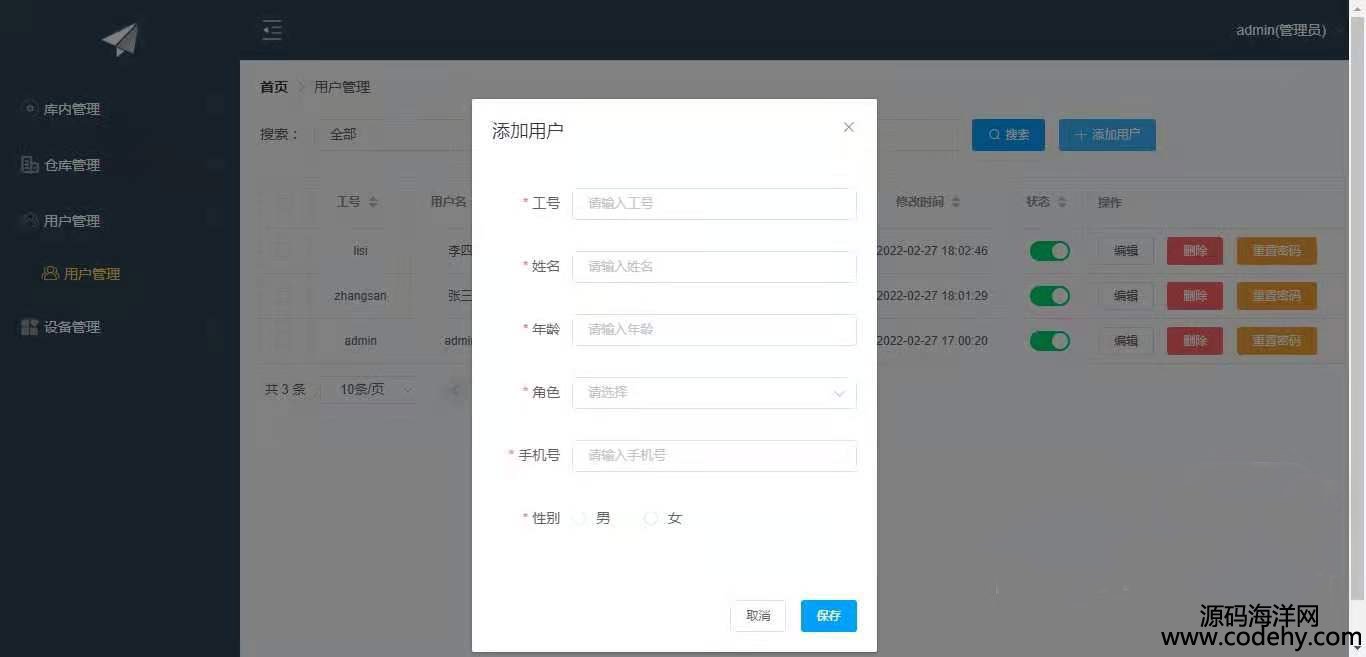The height and width of the screenshot is (657, 1366).
Task: Click the paper plane logo icon
Action: [x=120, y=39]
